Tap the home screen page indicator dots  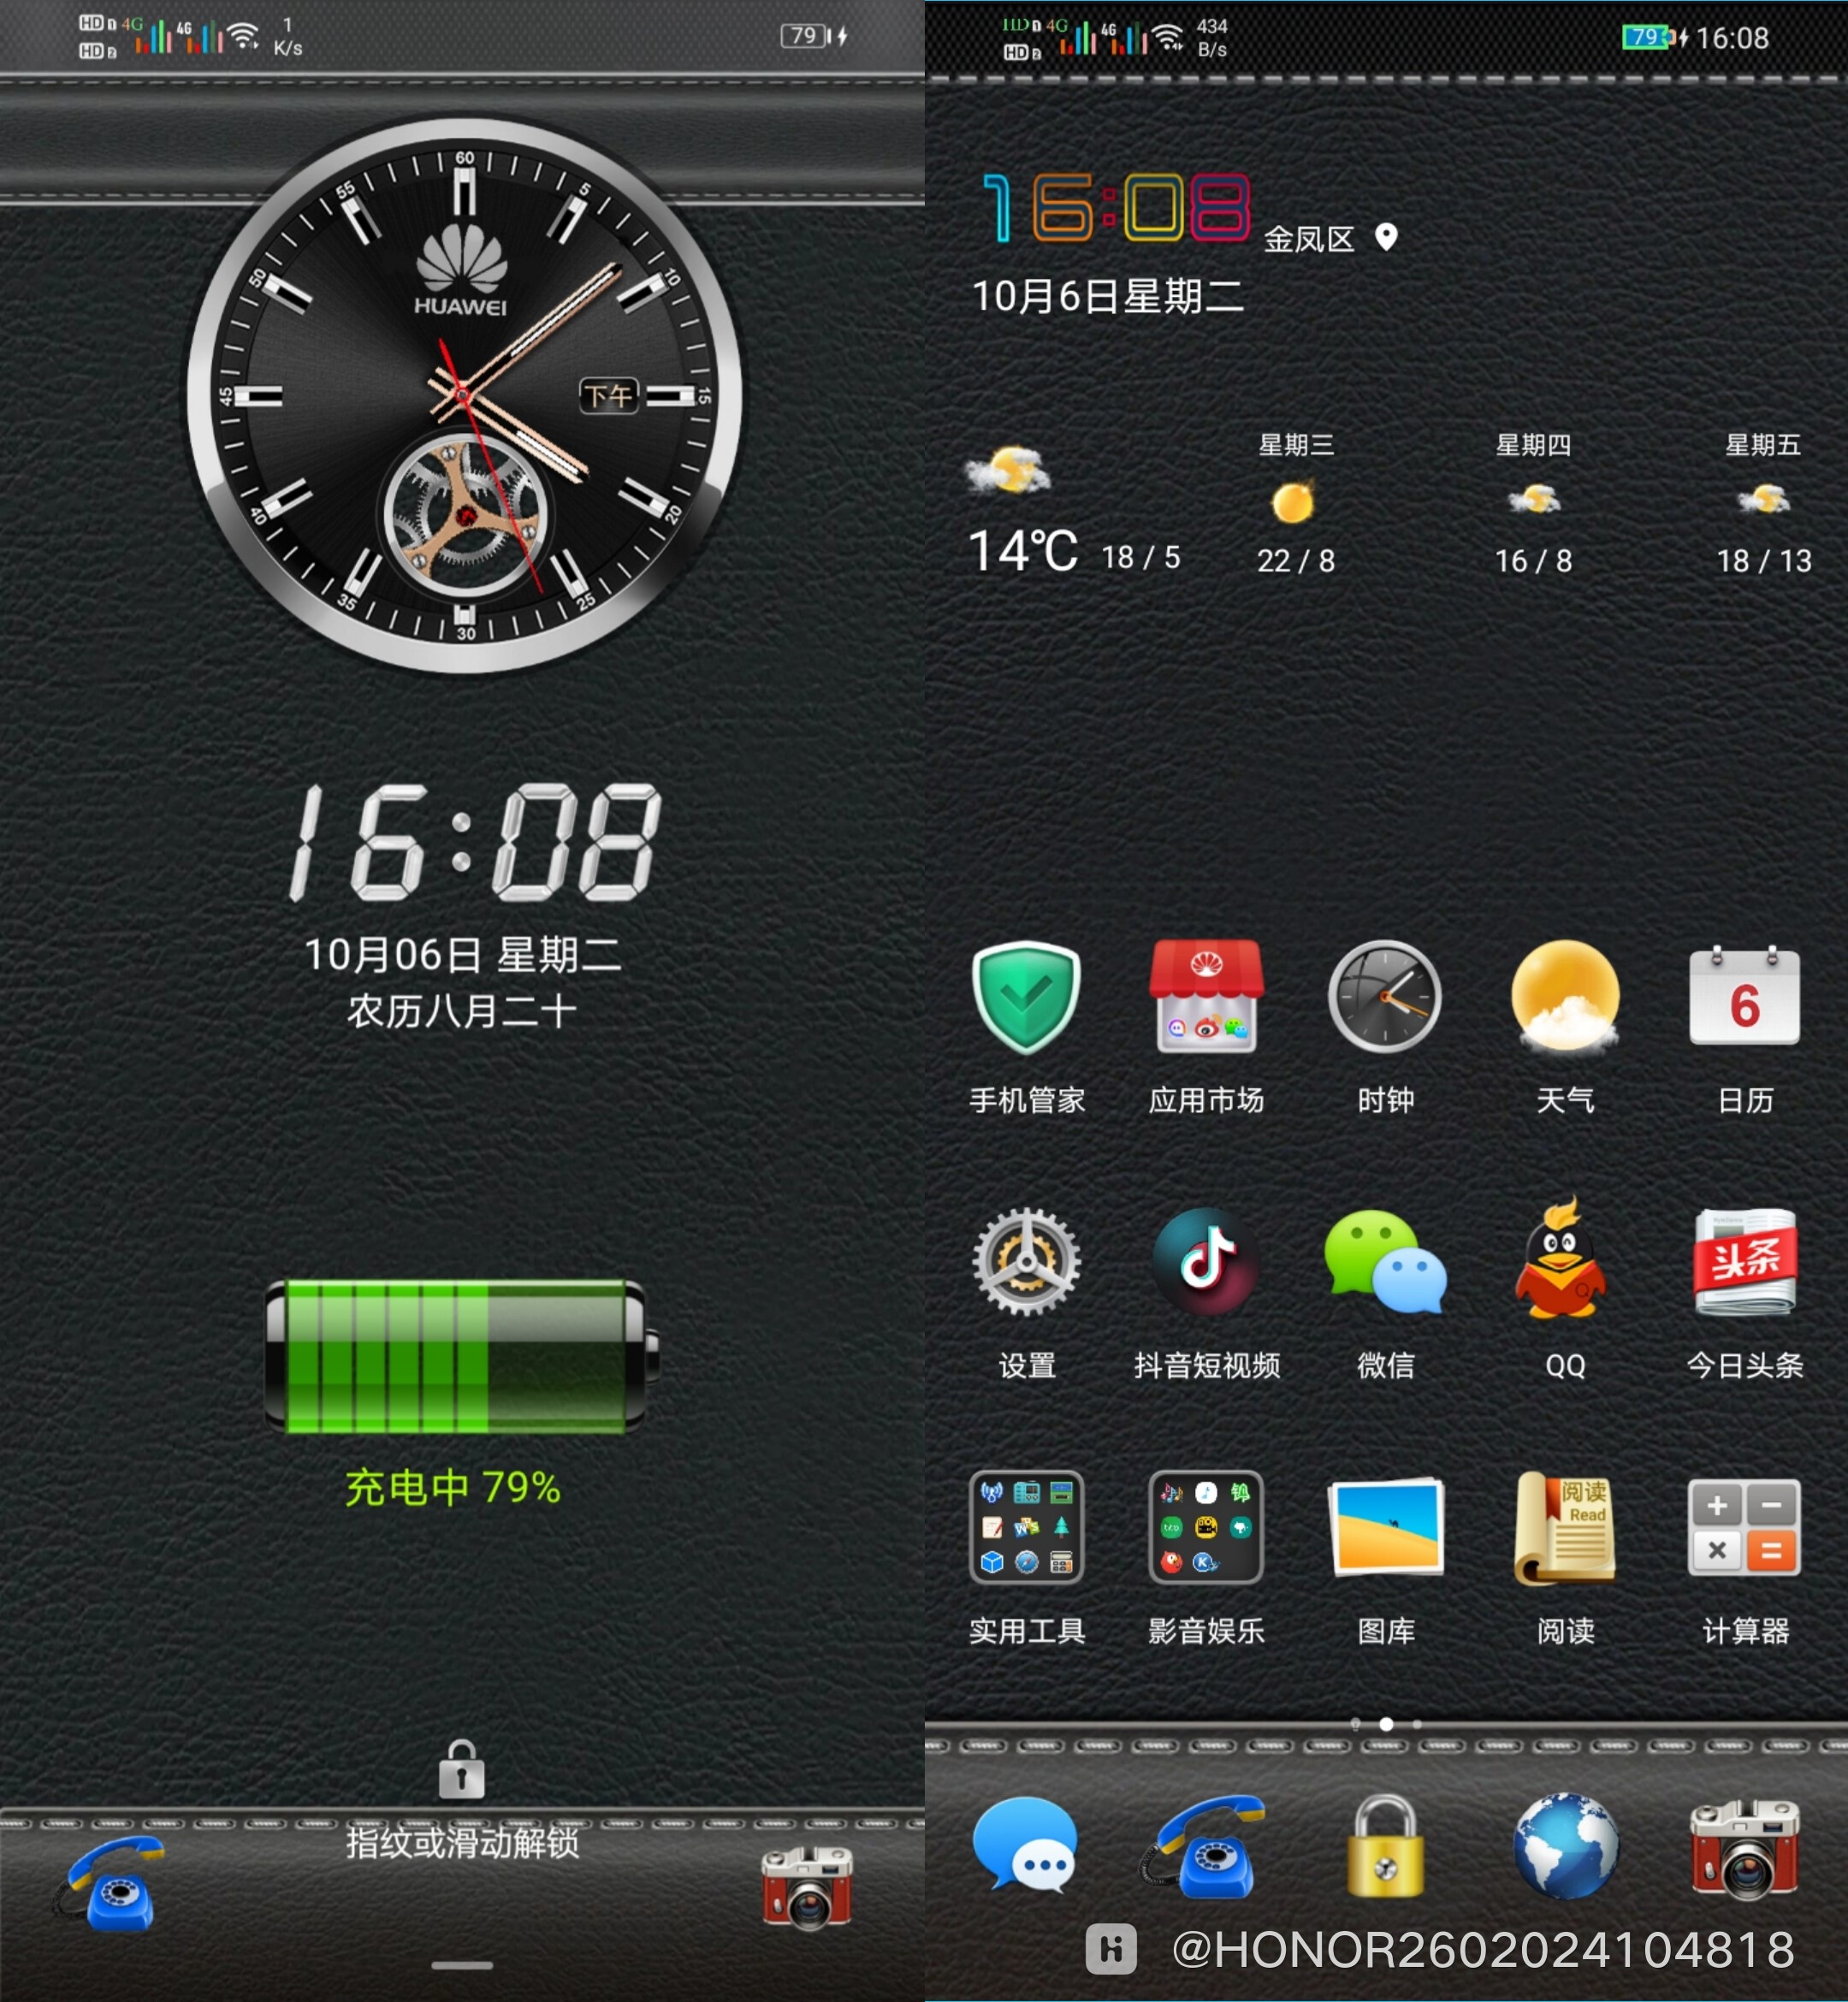(x=1386, y=1724)
